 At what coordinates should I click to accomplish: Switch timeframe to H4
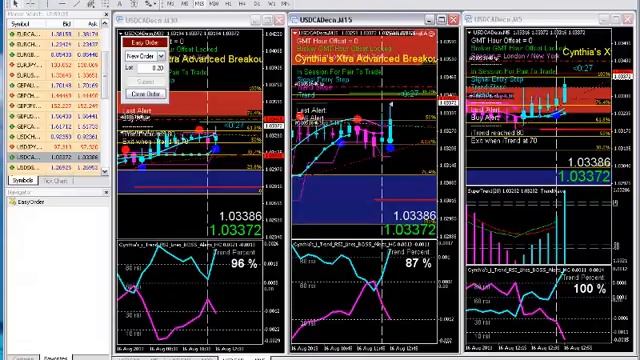pos(242,4)
